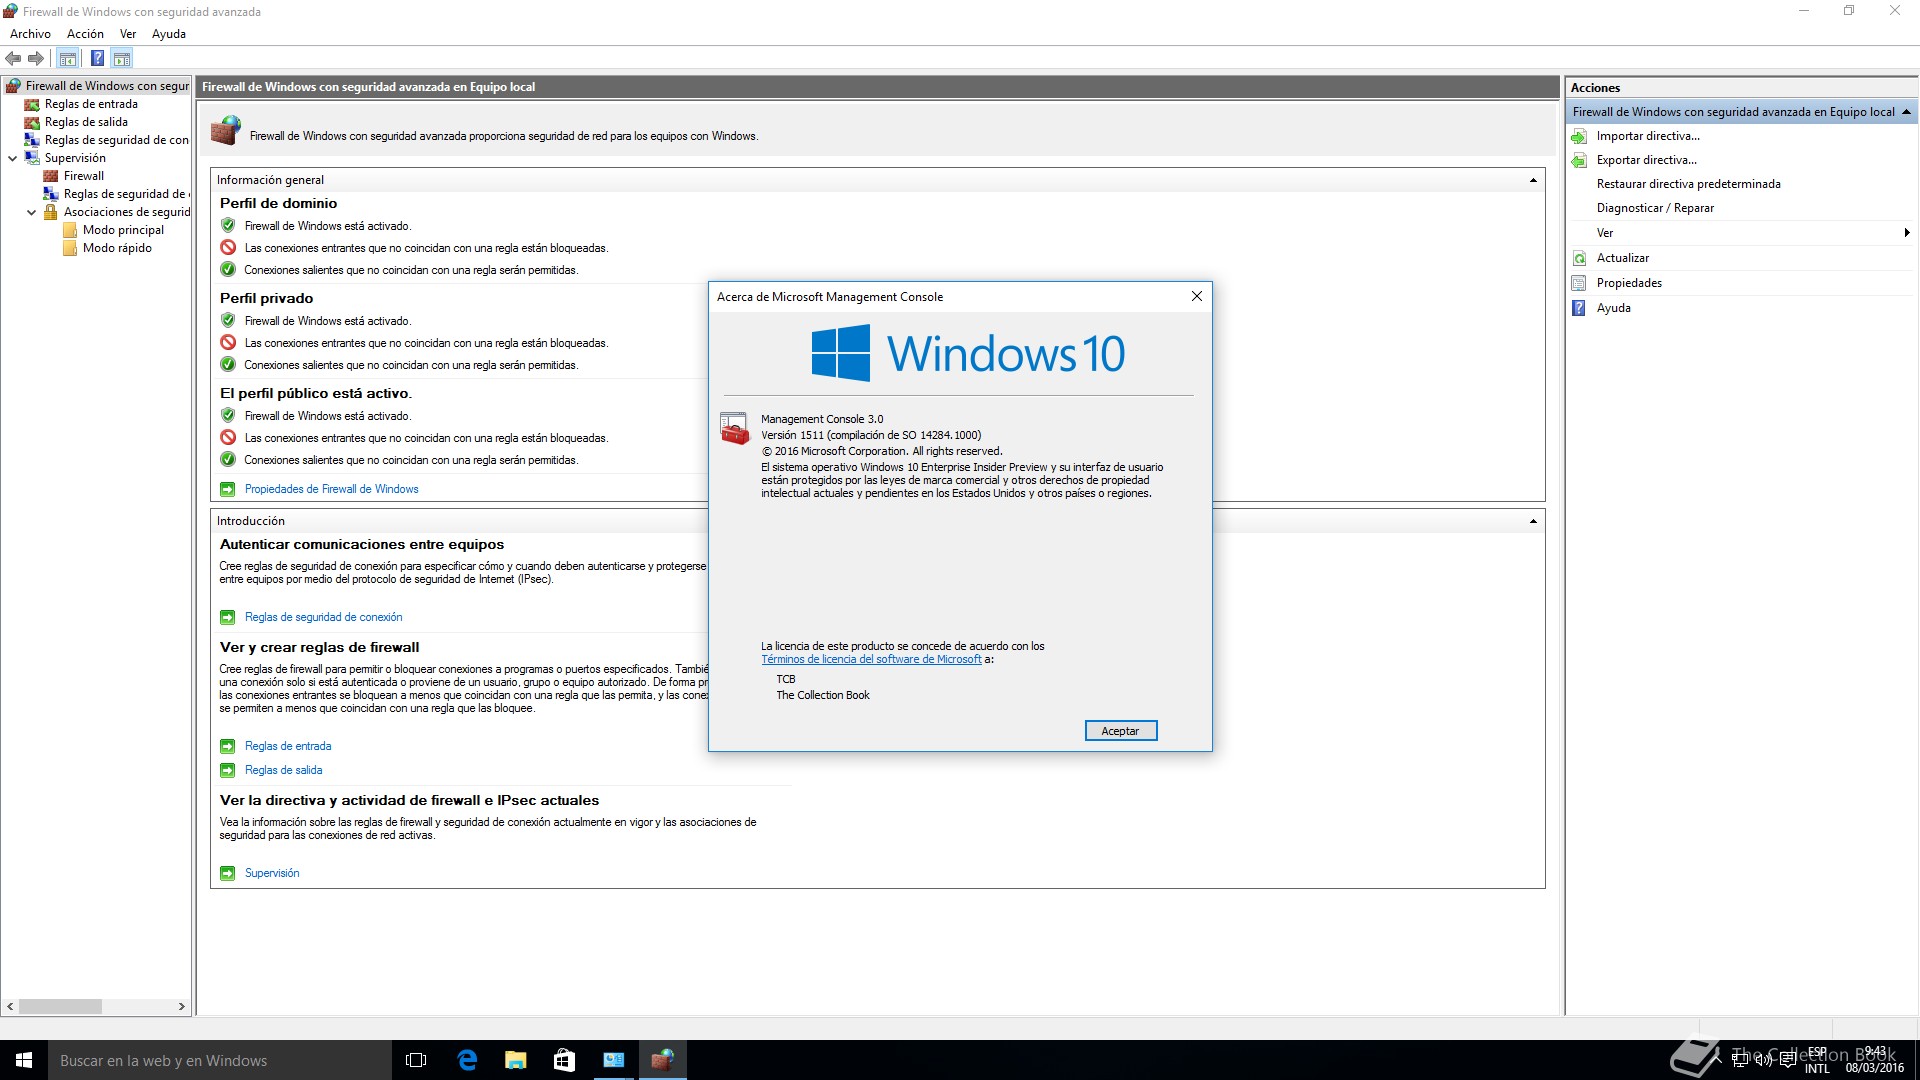Viewport: 1920px width, 1080px height.
Task: Click the tree pane horizontal scrollbar thumb
Action: point(60,1007)
